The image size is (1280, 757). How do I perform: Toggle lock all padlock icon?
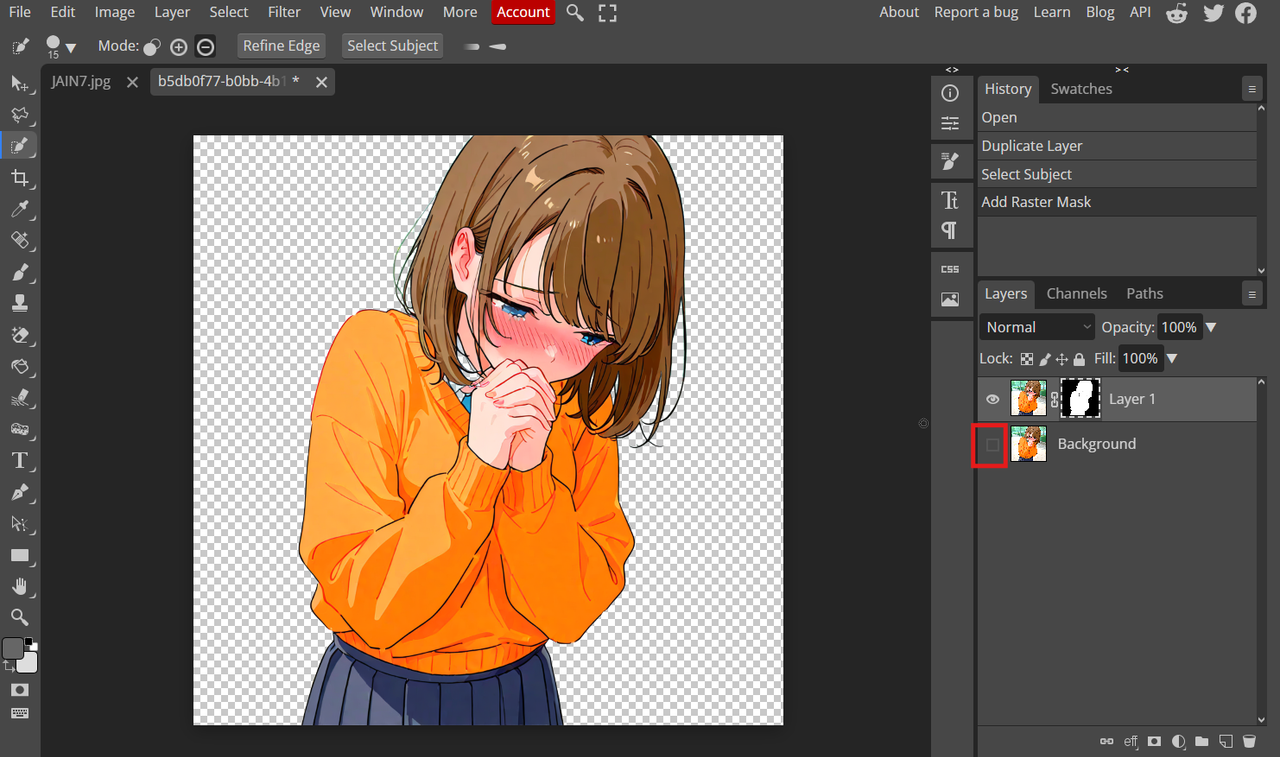point(1079,359)
